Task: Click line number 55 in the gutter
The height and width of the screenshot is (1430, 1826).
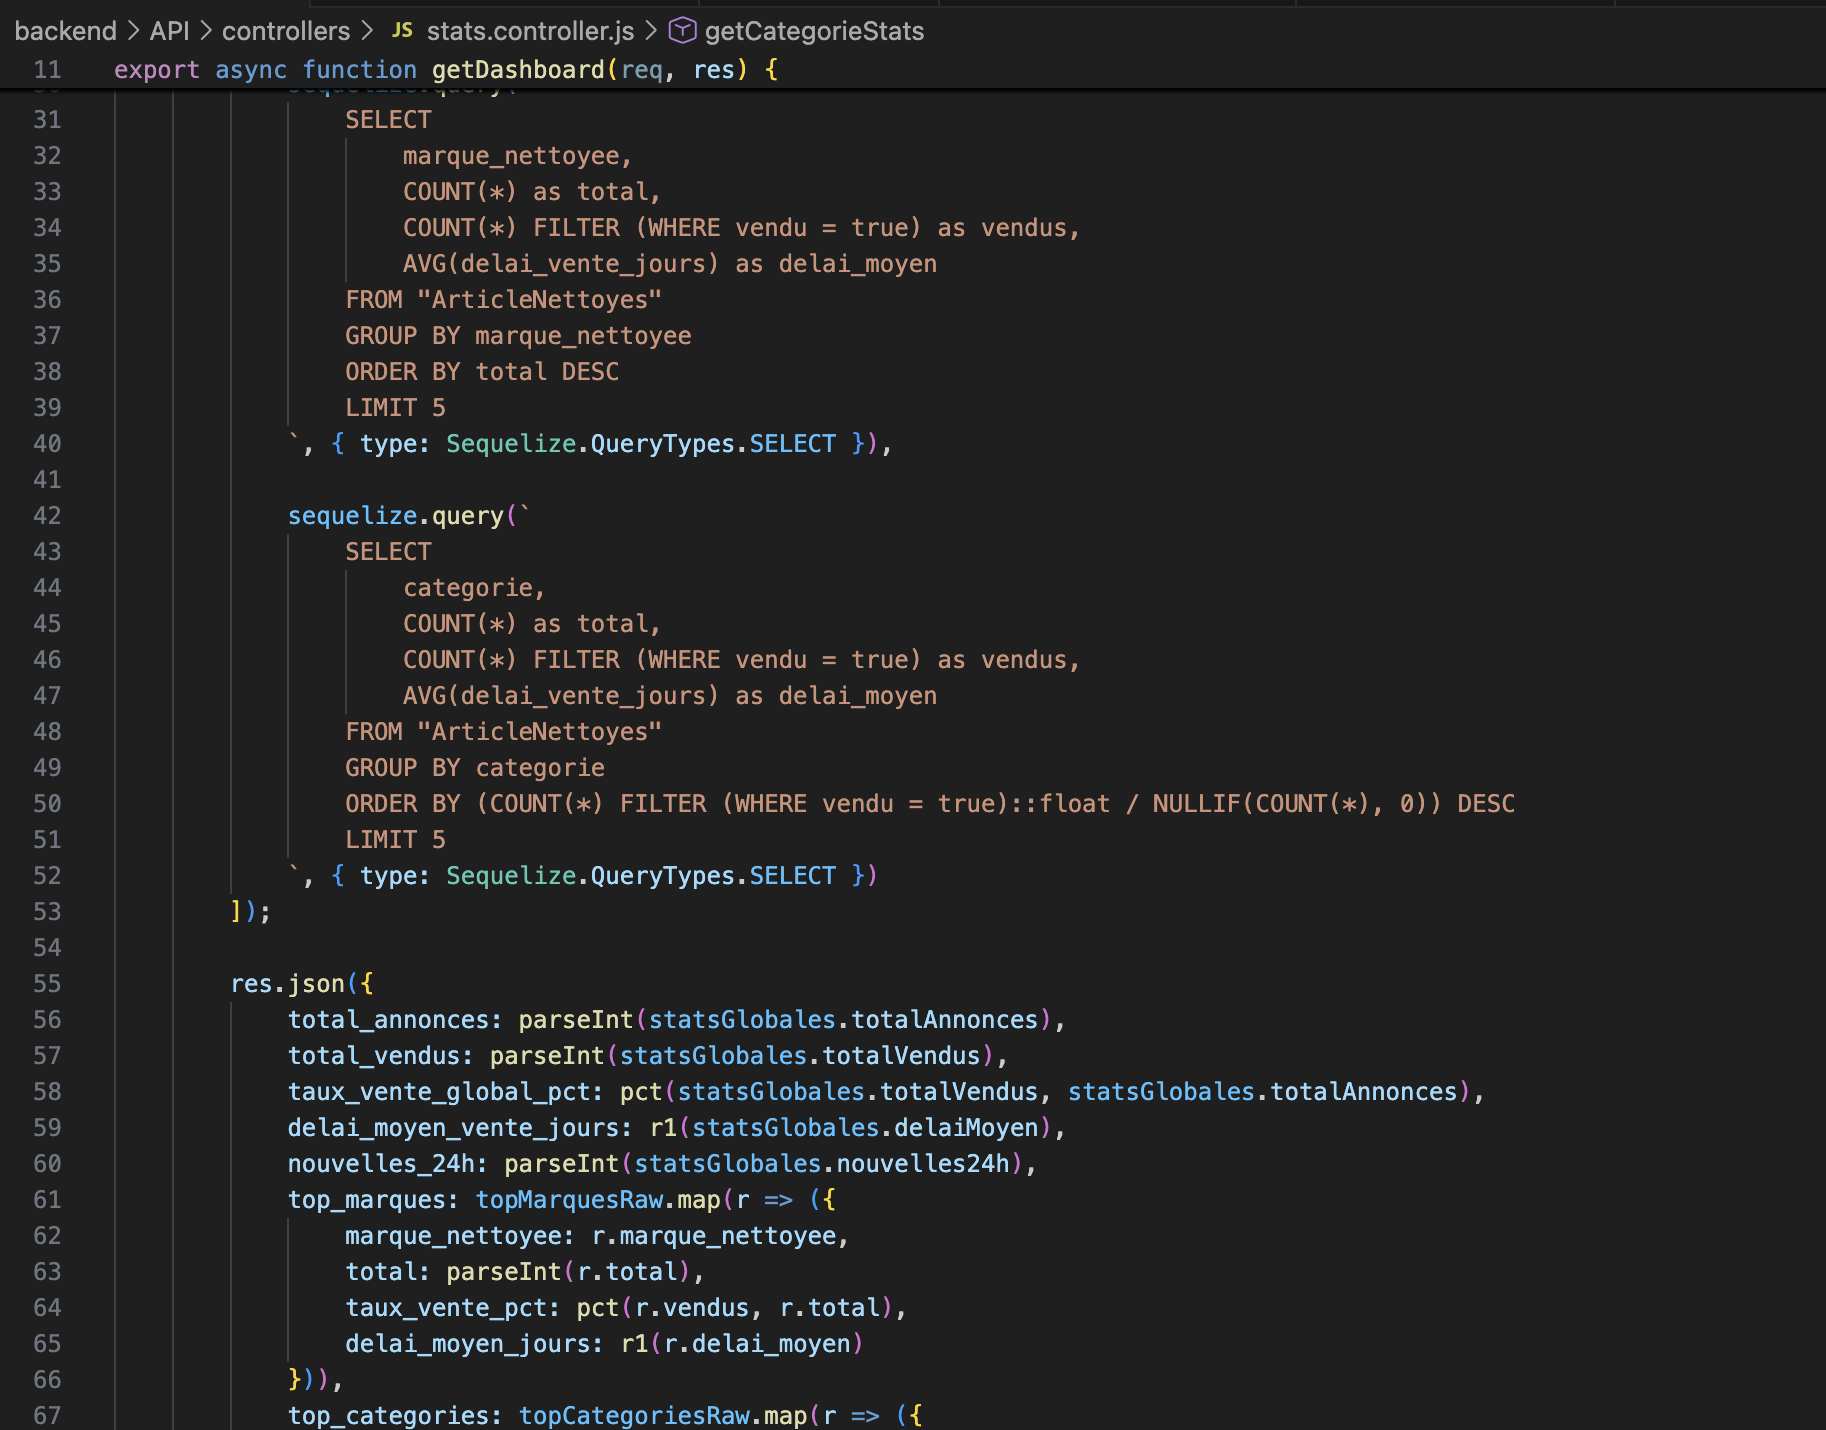Action: 47,983
